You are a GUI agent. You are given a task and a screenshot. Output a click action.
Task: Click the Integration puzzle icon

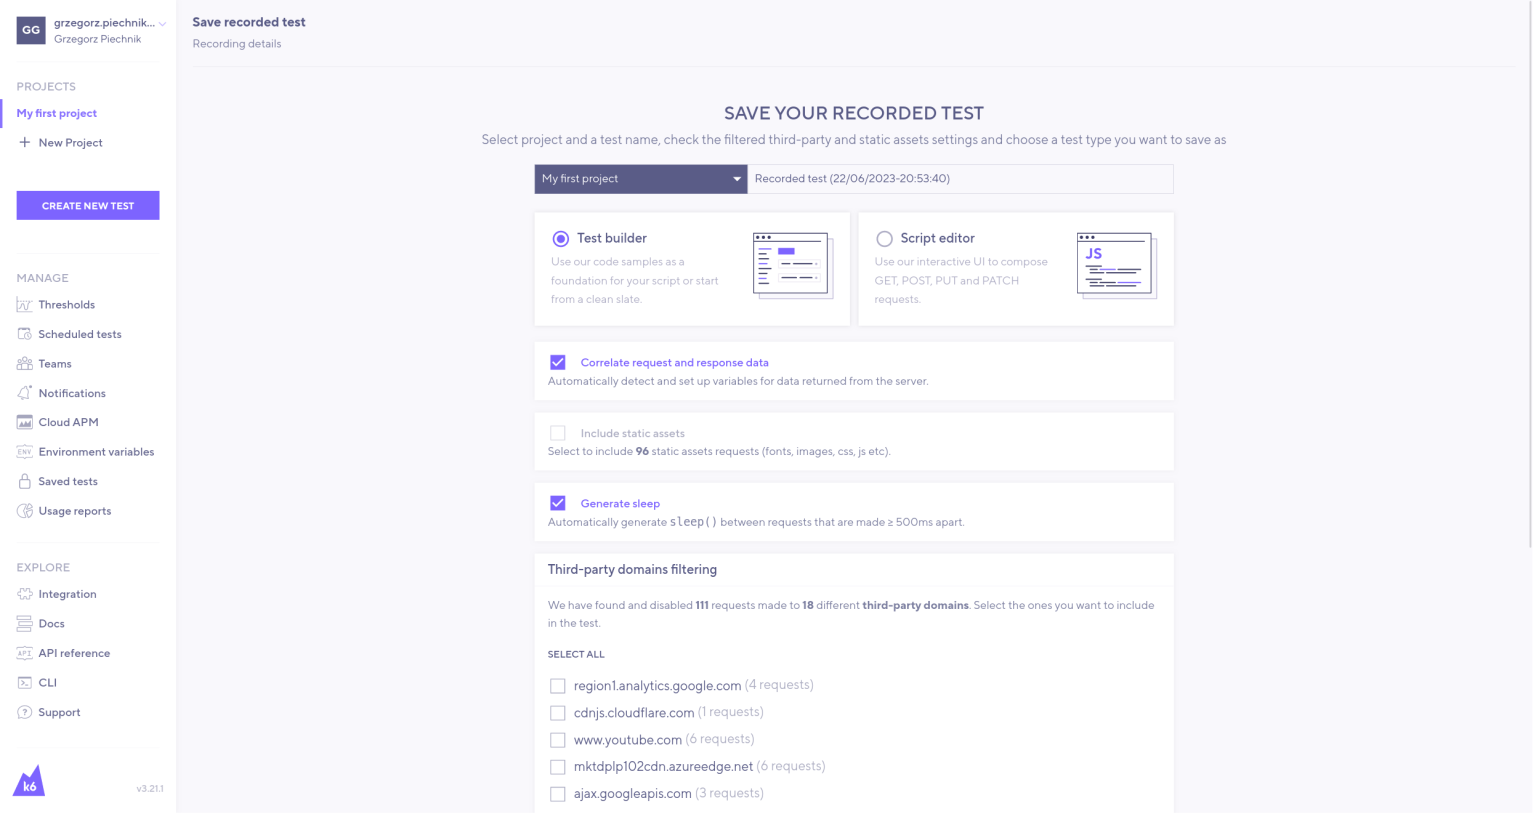point(24,594)
